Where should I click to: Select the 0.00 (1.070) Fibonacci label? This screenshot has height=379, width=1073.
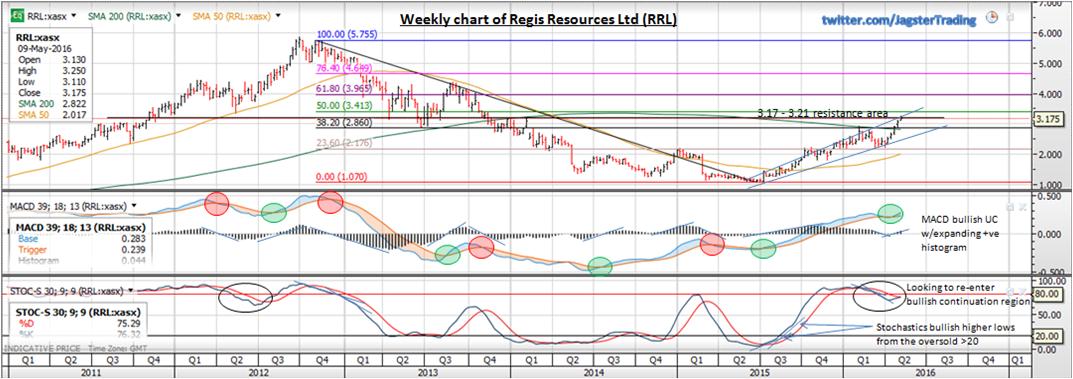(340, 177)
